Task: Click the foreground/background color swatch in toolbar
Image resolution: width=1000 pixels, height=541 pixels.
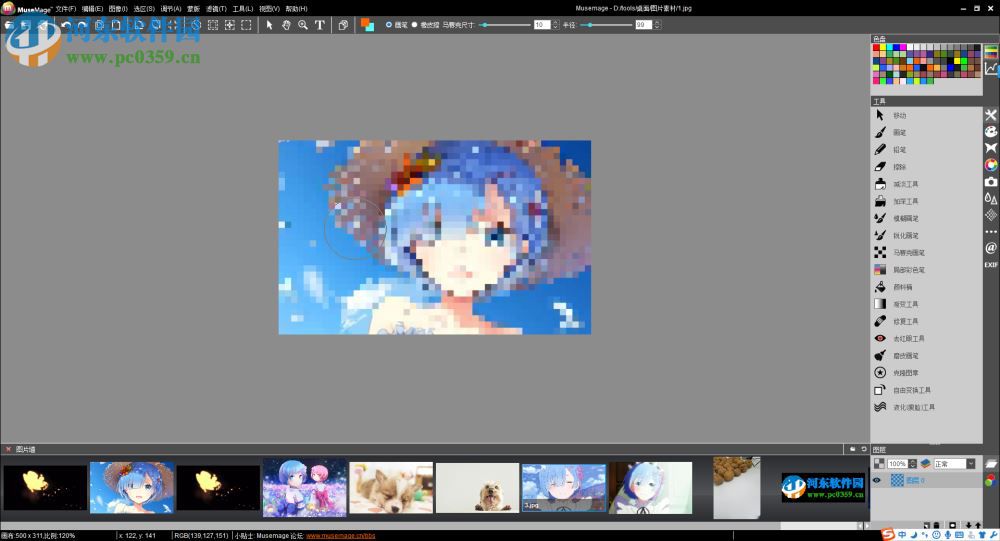Action: point(367,25)
